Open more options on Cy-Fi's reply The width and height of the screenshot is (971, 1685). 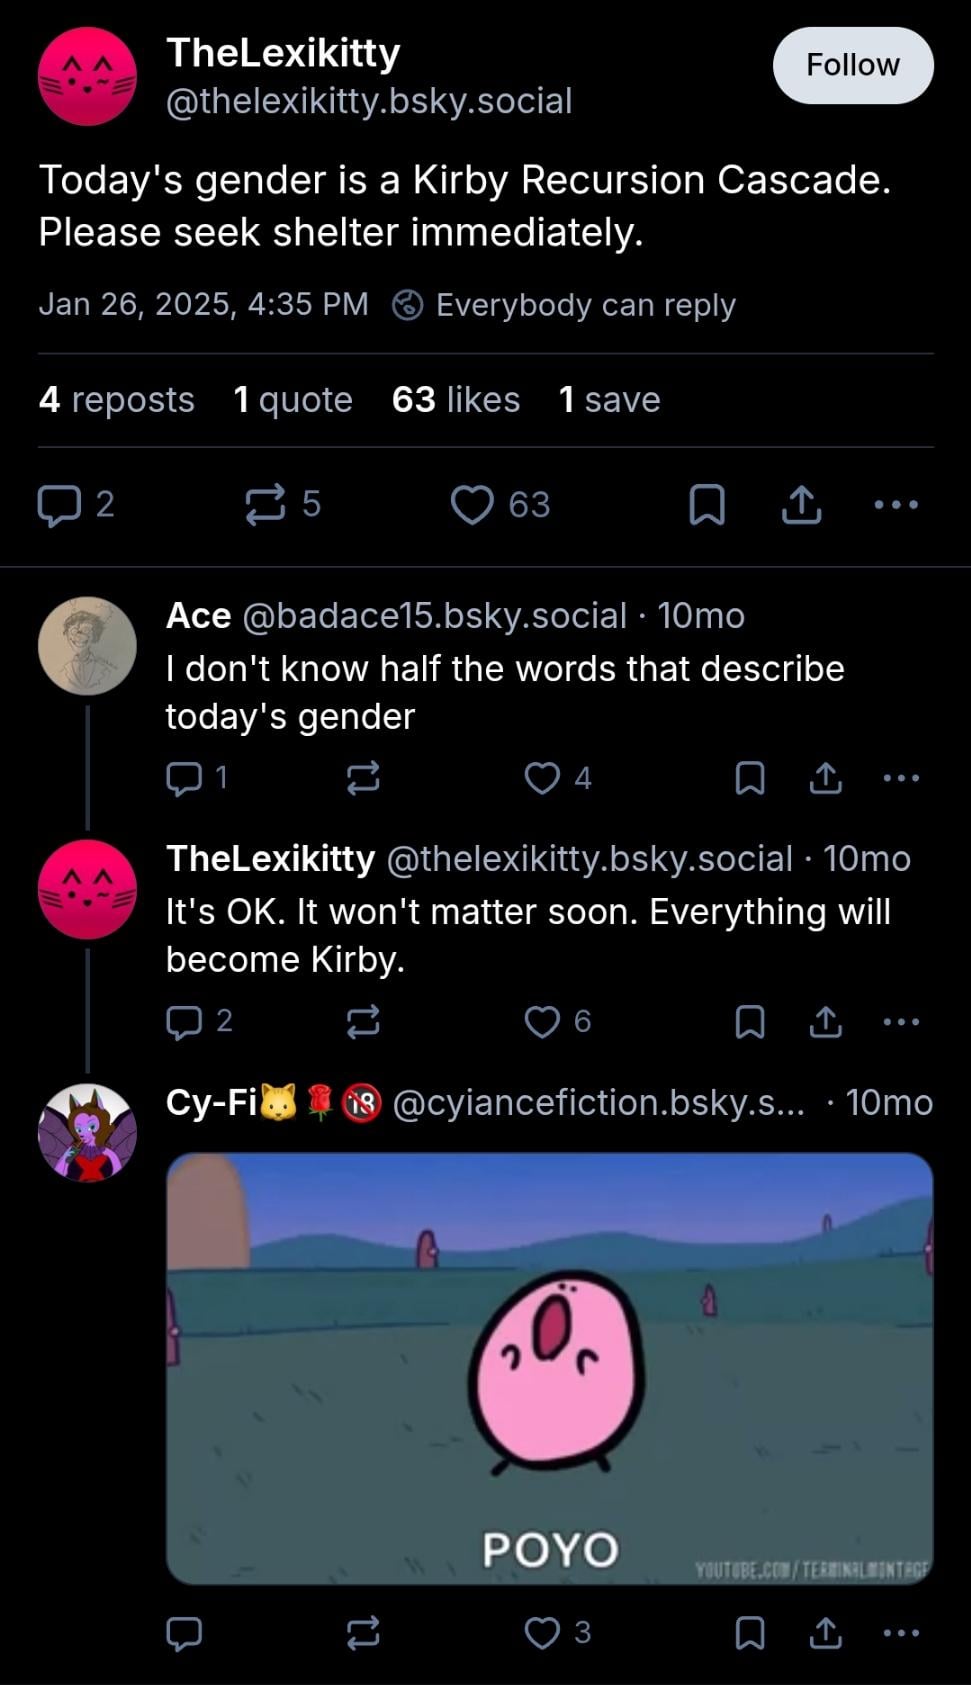coord(901,1633)
